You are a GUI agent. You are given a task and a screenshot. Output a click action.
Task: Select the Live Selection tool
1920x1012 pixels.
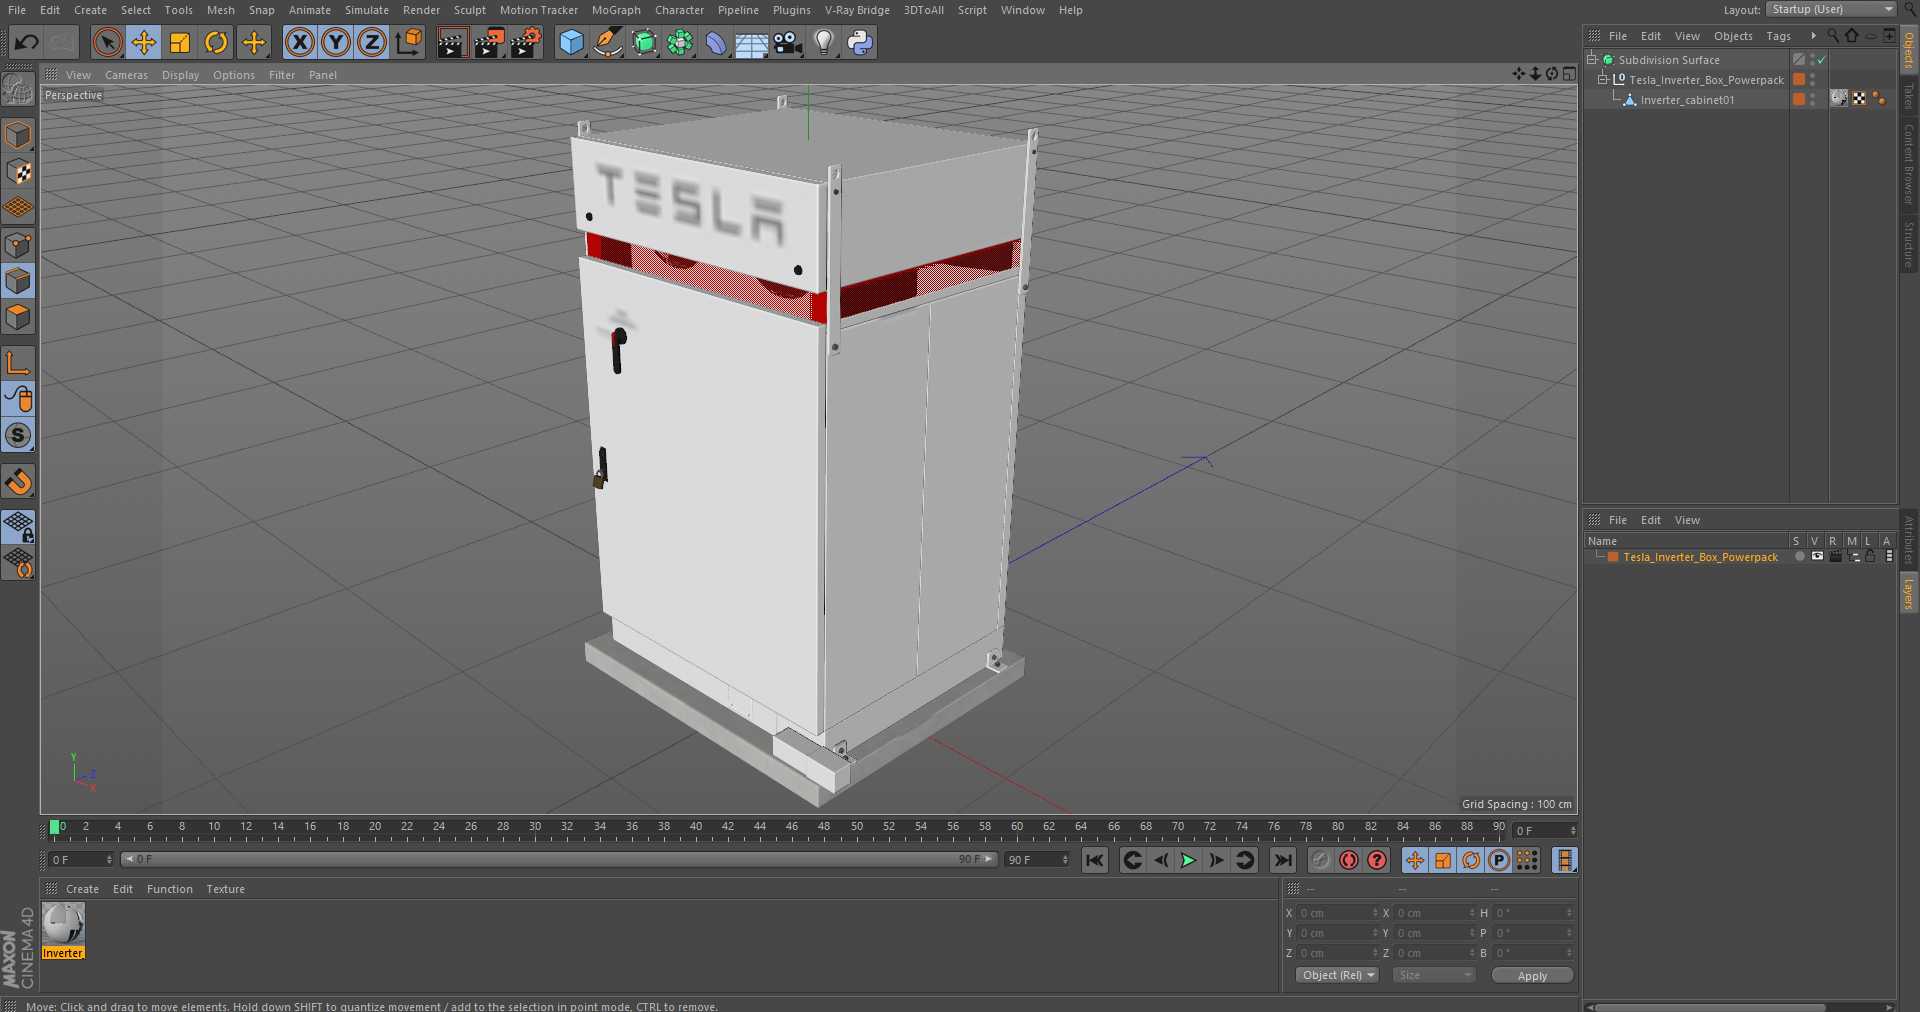point(107,42)
